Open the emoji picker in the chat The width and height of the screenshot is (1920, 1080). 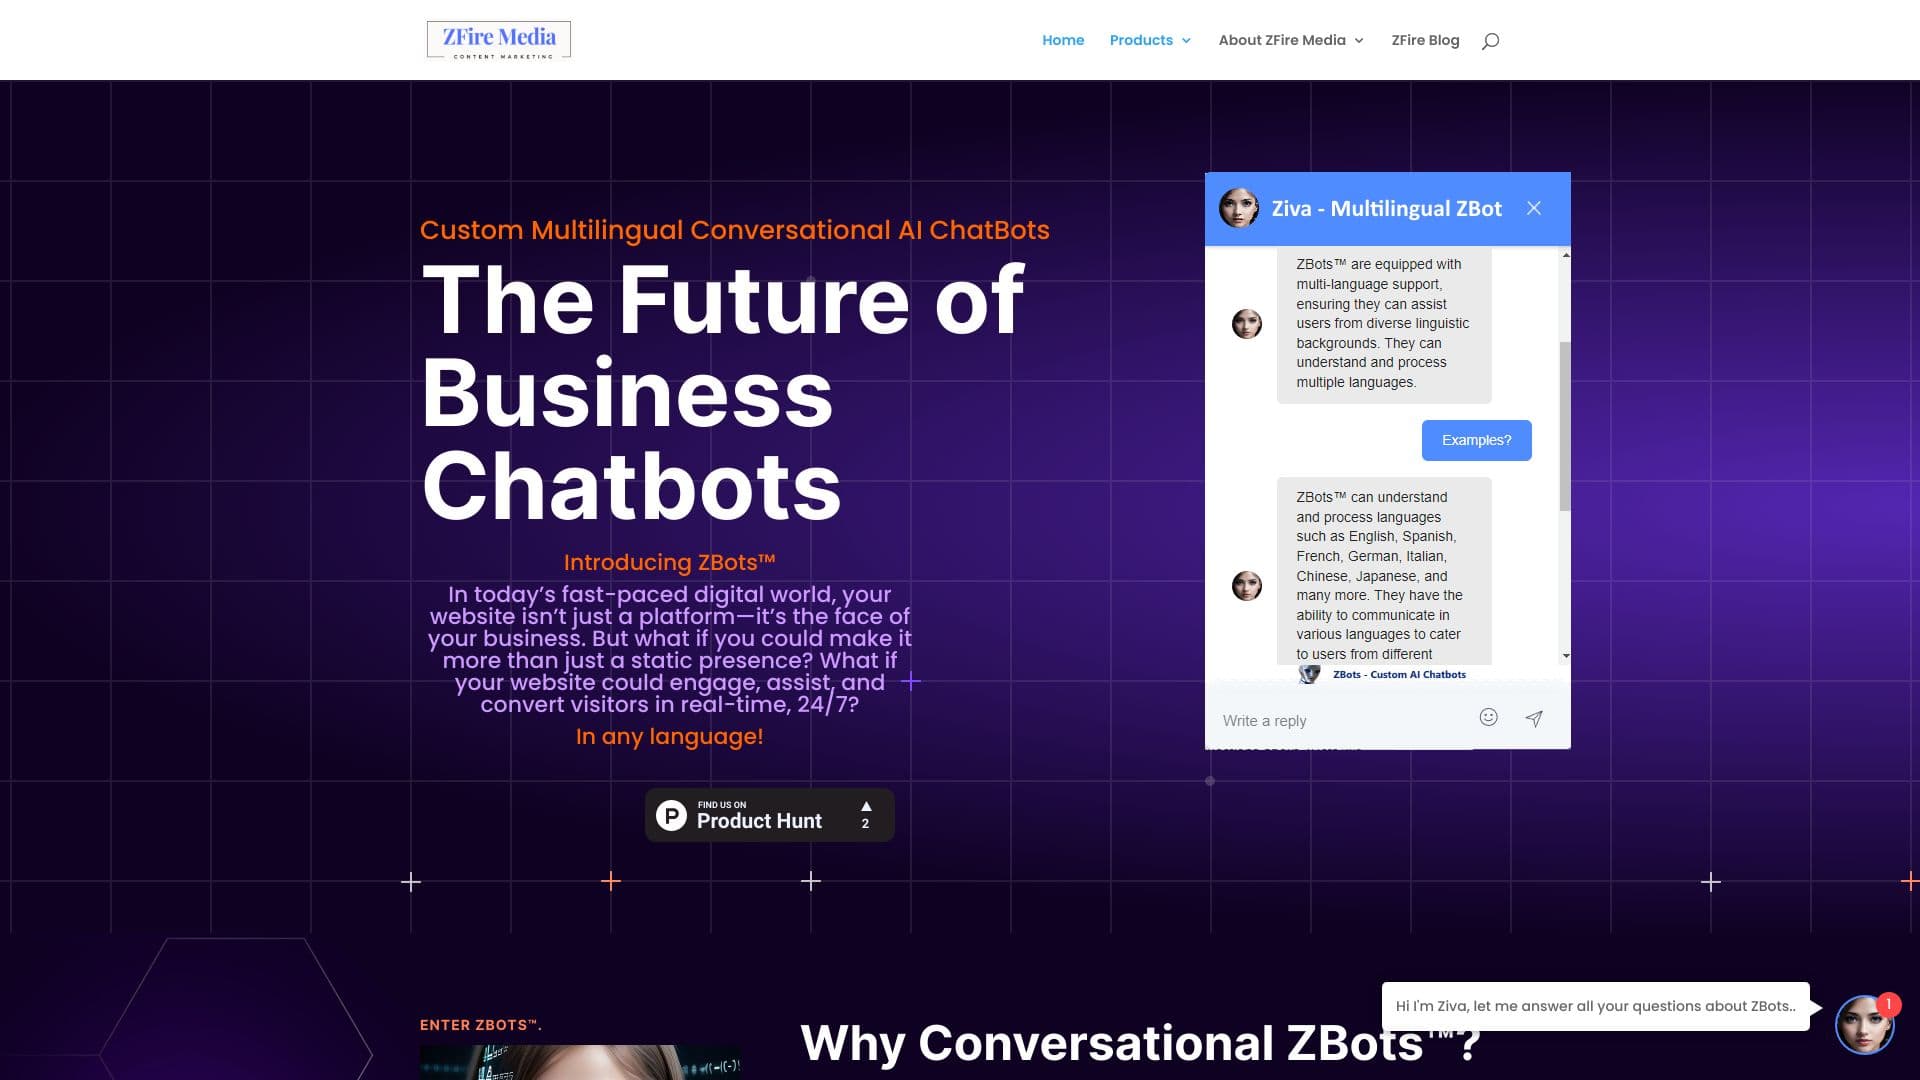(x=1488, y=718)
